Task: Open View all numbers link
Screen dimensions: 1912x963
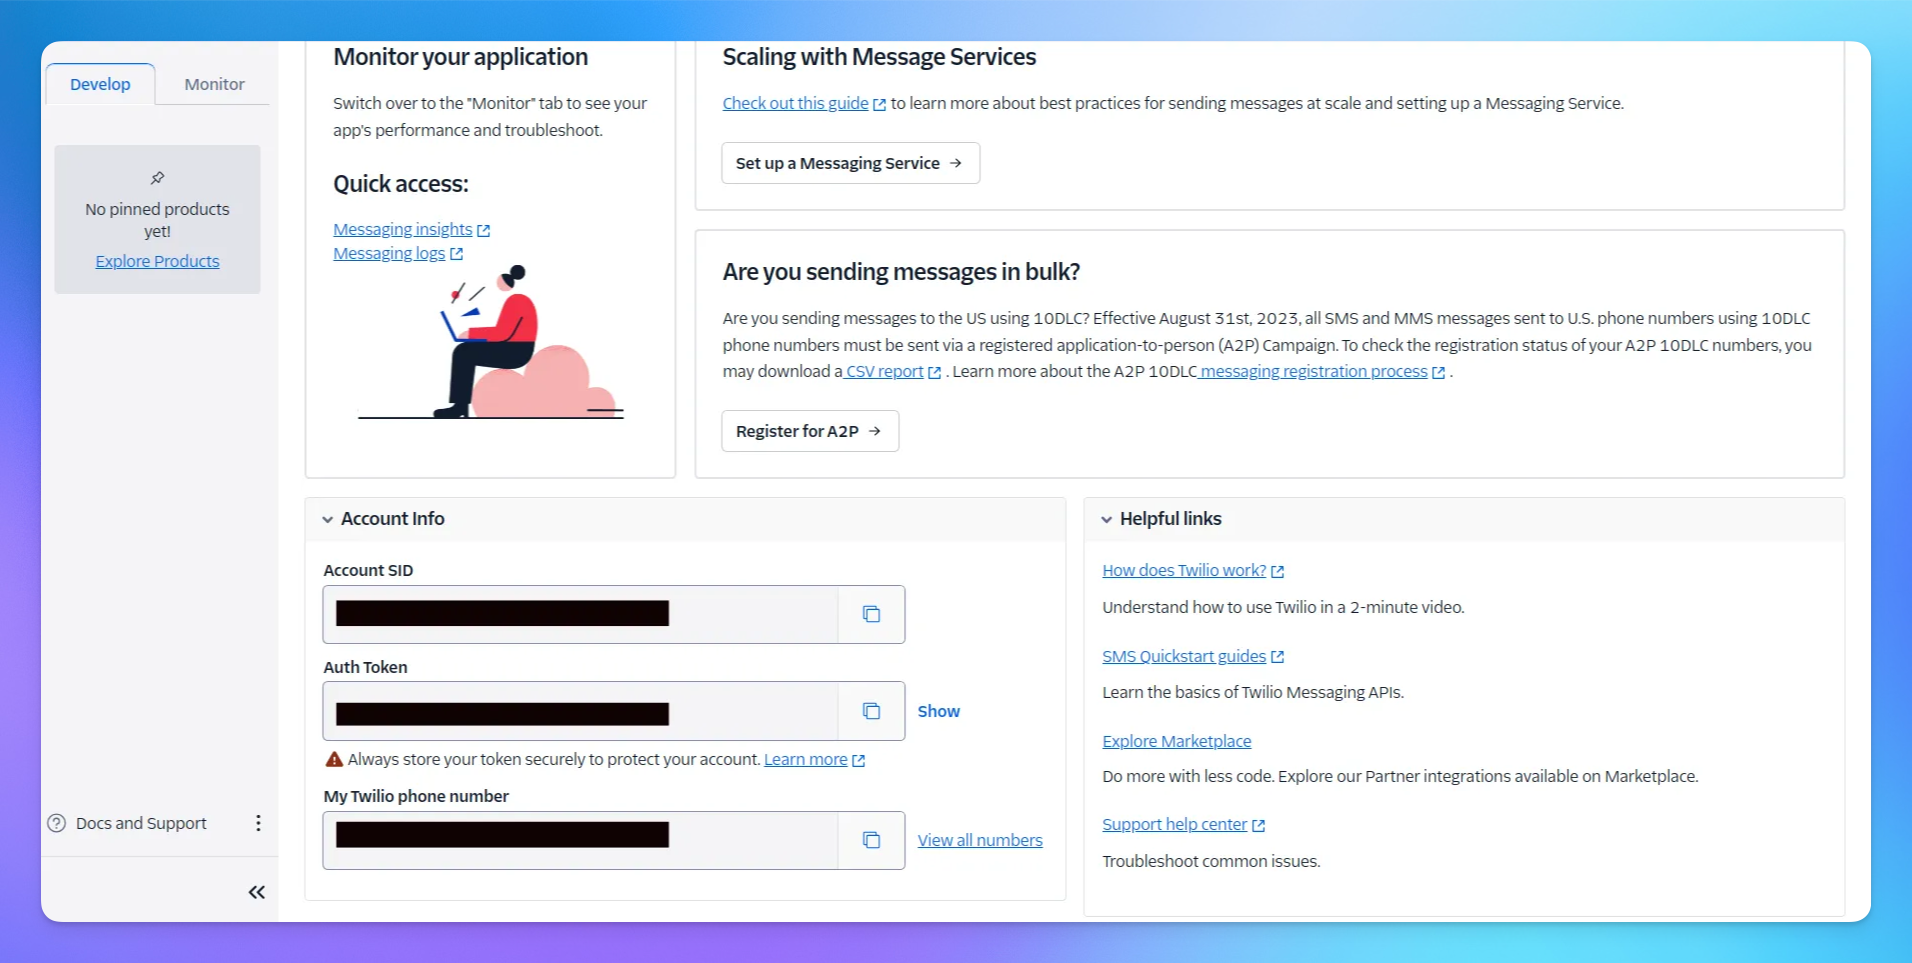Action: pyautogui.click(x=980, y=840)
